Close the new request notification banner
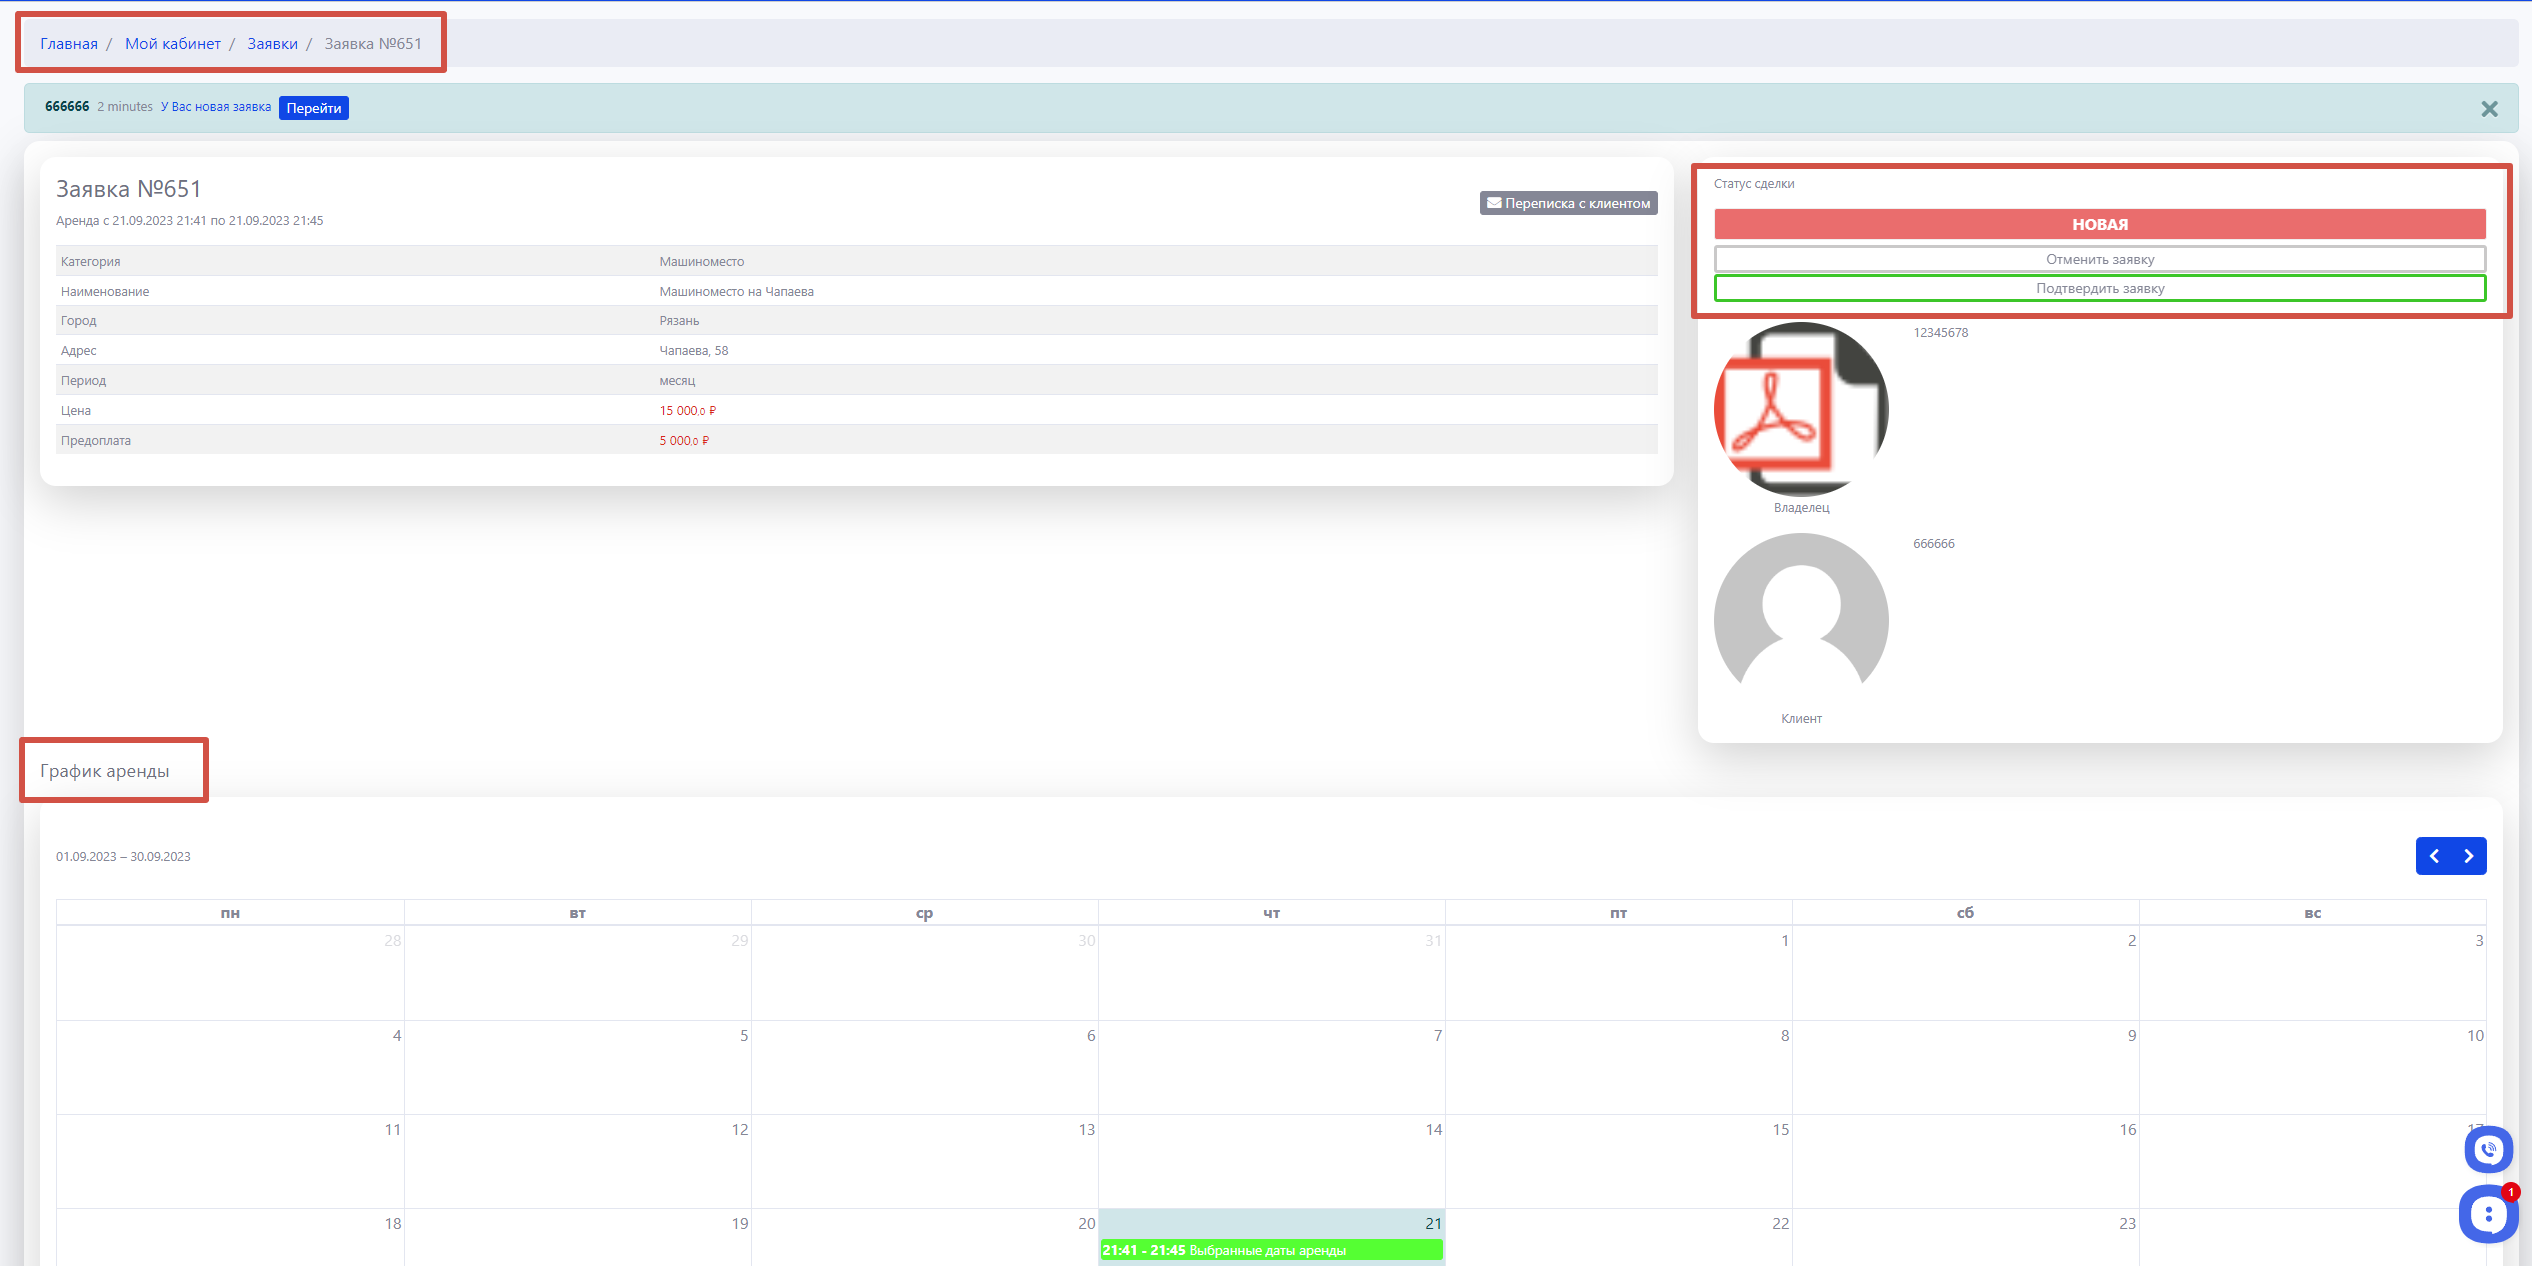 tap(2489, 109)
